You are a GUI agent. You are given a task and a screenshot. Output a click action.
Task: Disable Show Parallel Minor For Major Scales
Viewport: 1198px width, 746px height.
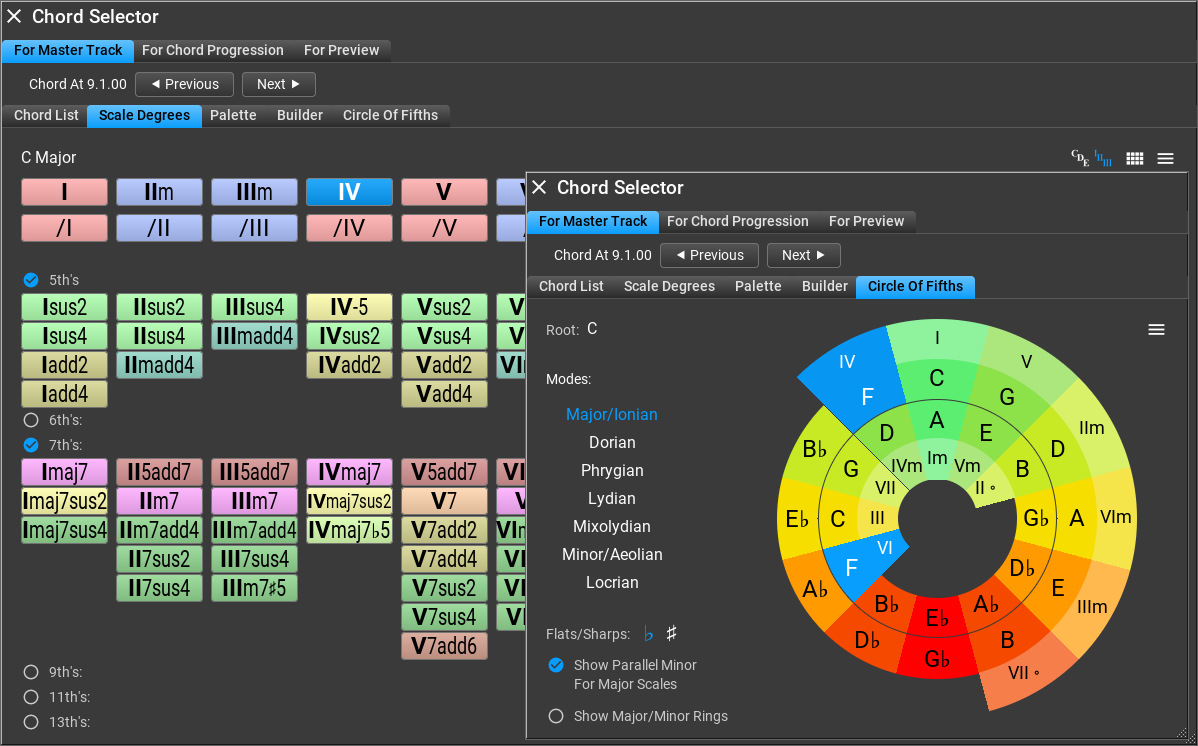coord(556,664)
